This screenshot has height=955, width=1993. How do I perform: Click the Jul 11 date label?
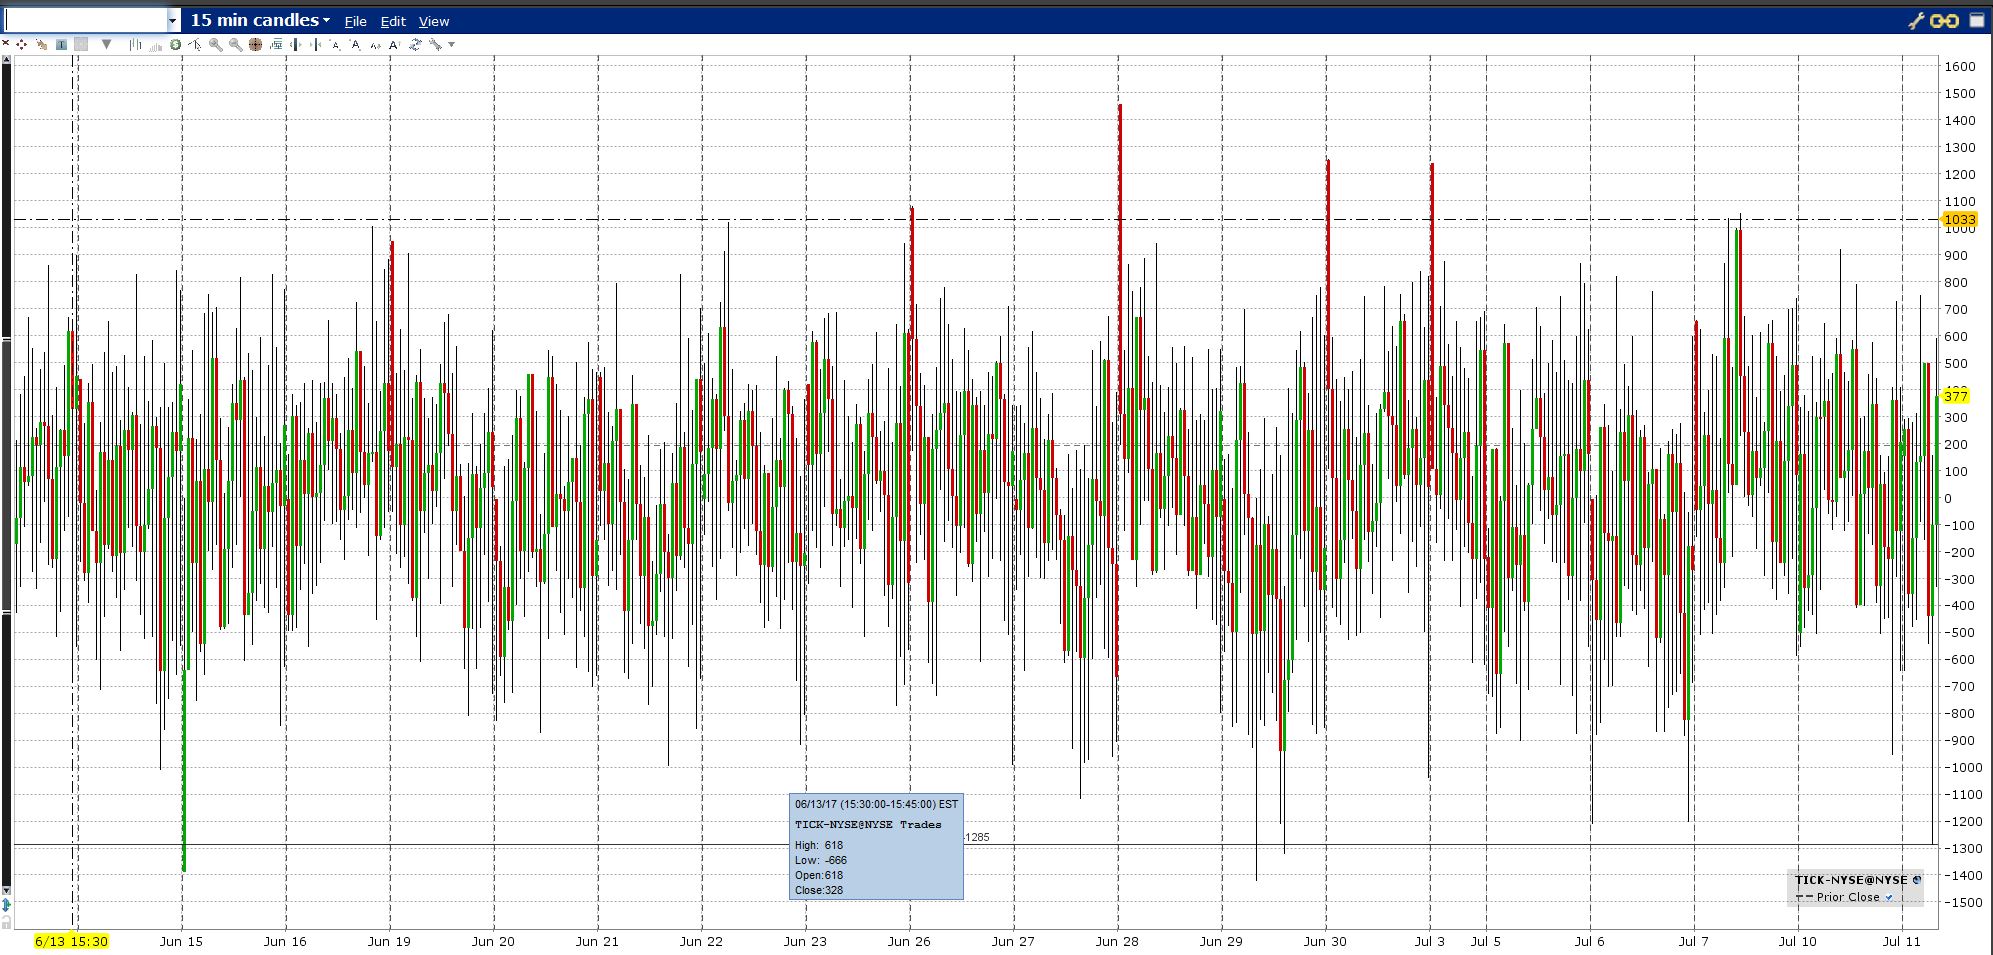click(1901, 941)
